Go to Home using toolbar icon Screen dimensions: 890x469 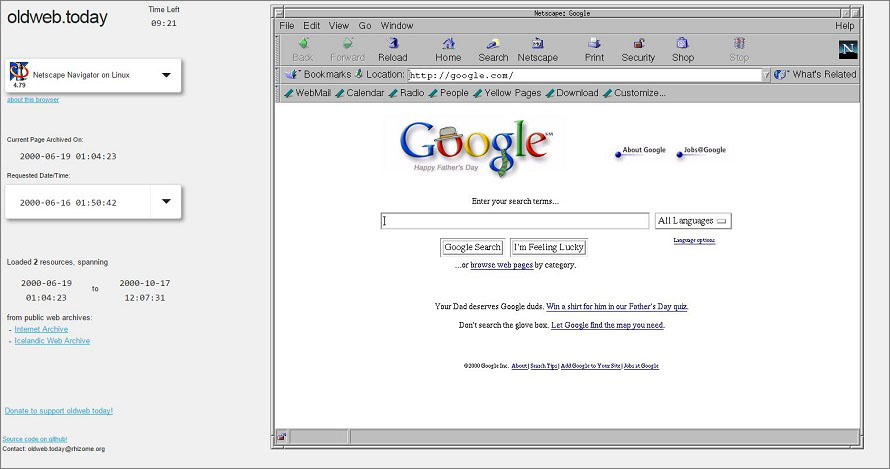[x=448, y=49]
